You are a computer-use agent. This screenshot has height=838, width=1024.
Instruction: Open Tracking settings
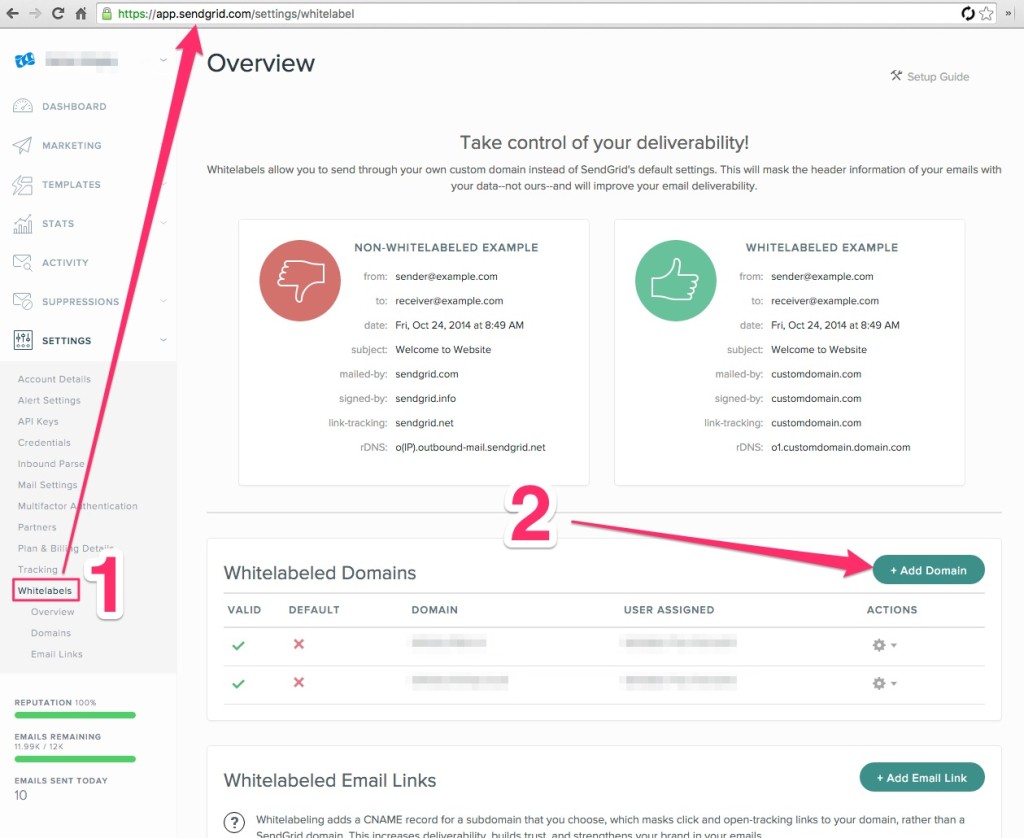click(37, 570)
